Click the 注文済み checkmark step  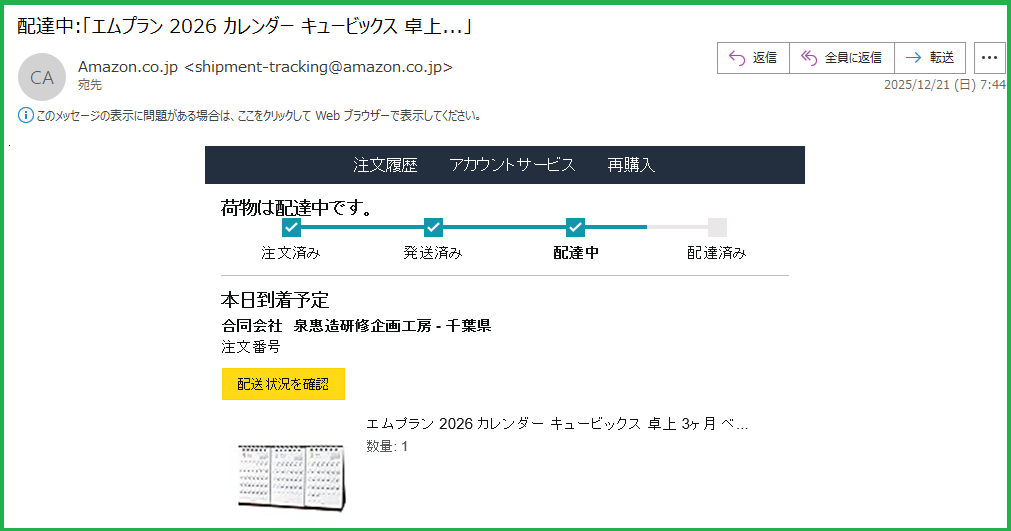[x=291, y=227]
